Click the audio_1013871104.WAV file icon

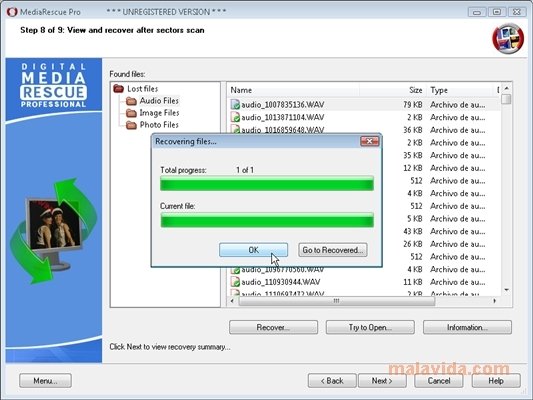click(x=235, y=117)
